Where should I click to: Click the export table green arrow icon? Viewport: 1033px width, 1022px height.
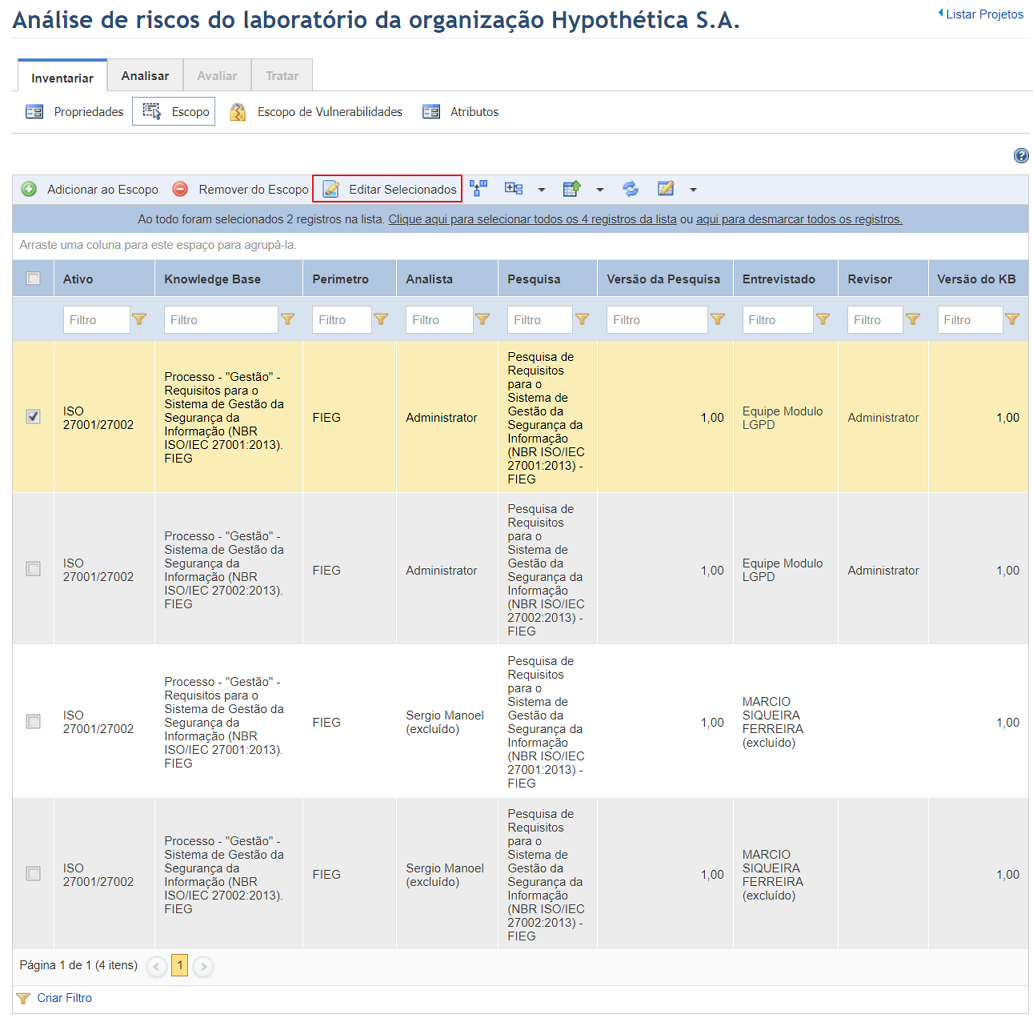pos(572,189)
